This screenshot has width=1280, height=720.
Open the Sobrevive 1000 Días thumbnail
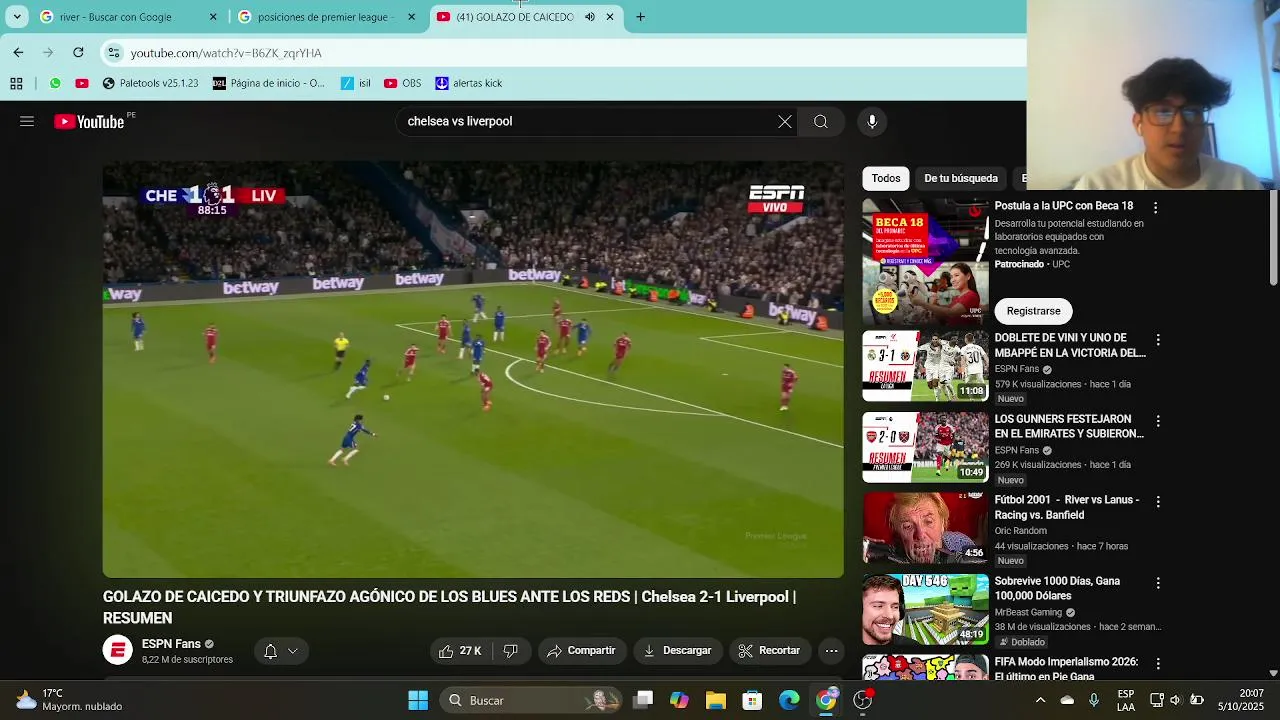925,609
